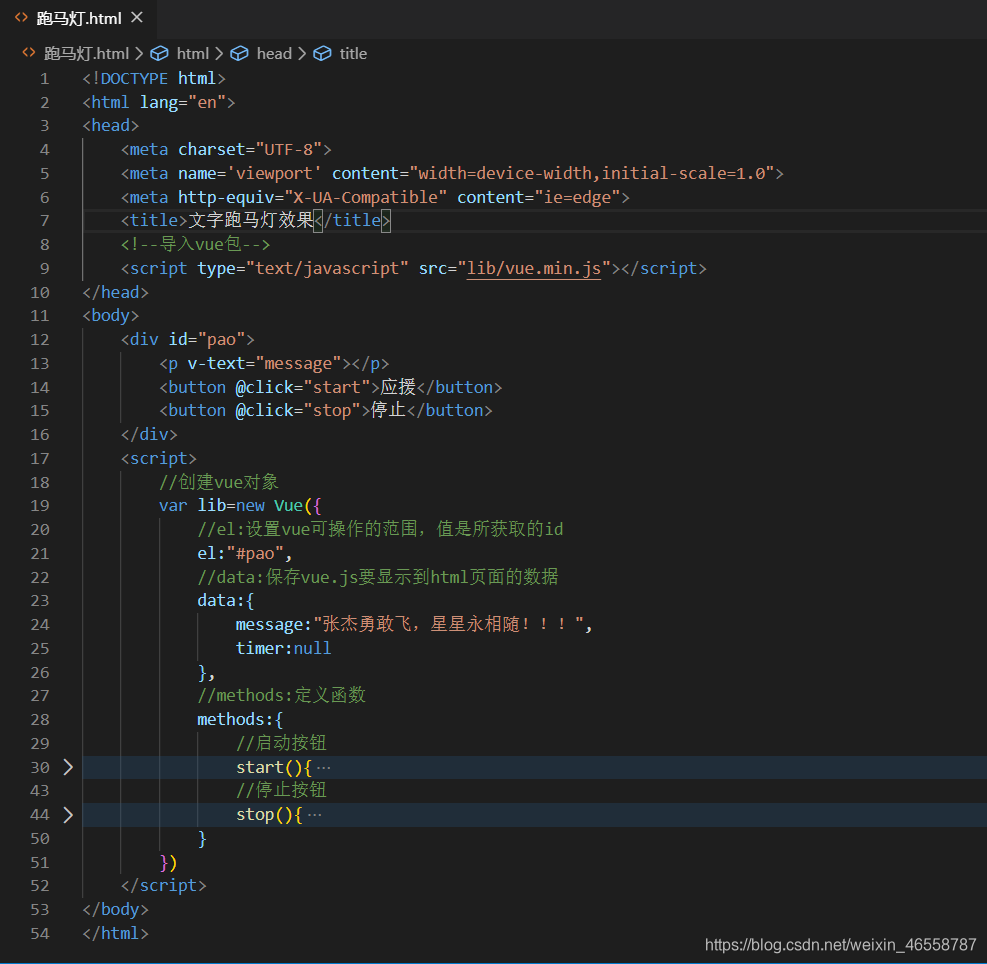This screenshot has height=964, width=987.
Task: Expand the folded start() method at line 30
Action: click(68, 767)
